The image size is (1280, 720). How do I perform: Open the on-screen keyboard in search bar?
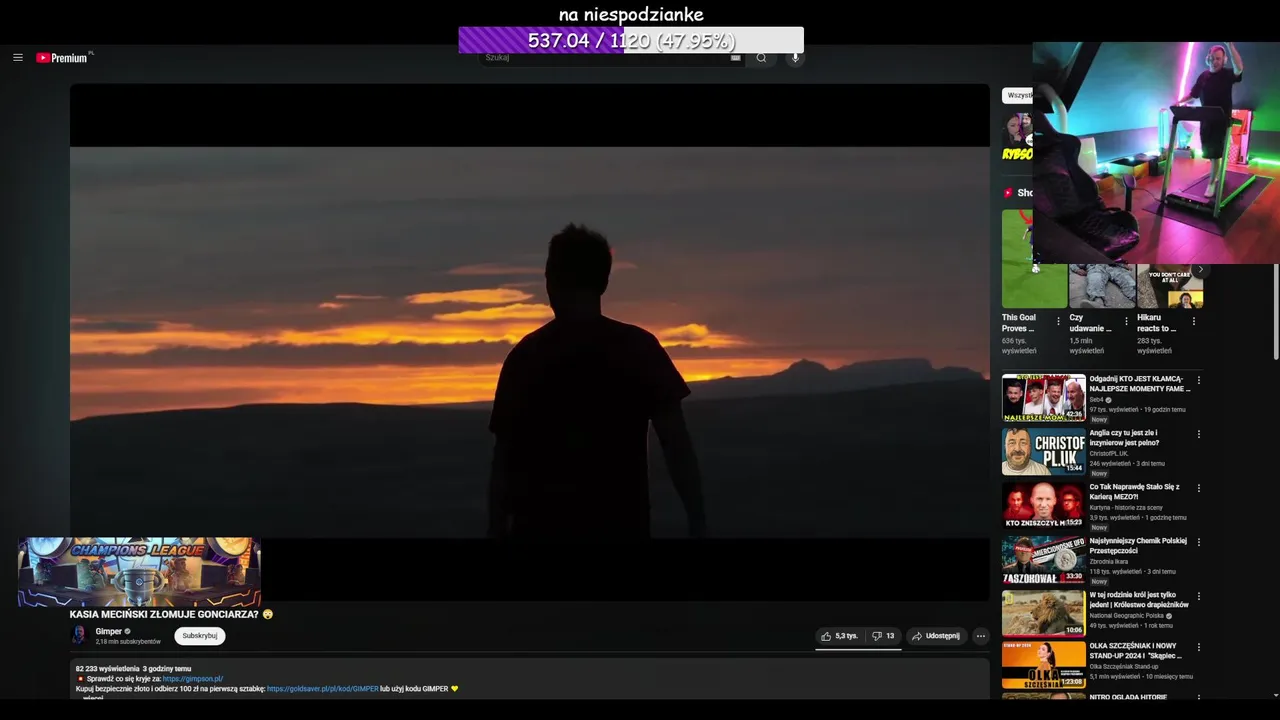pos(736,58)
